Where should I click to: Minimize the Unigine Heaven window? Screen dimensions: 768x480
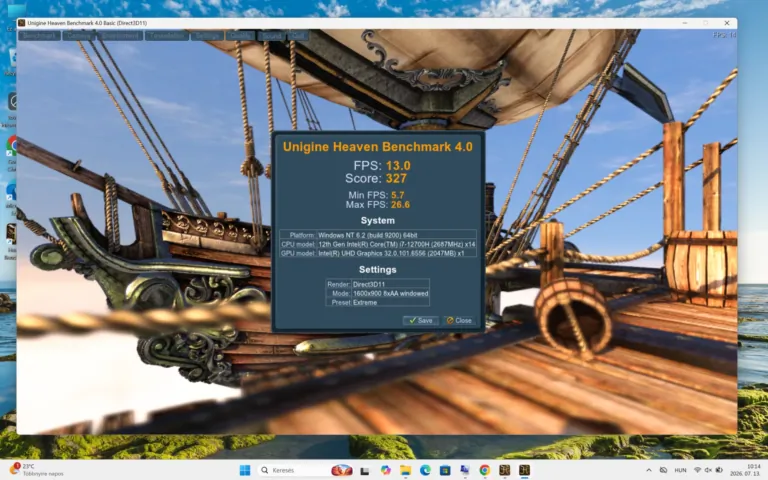coord(685,23)
